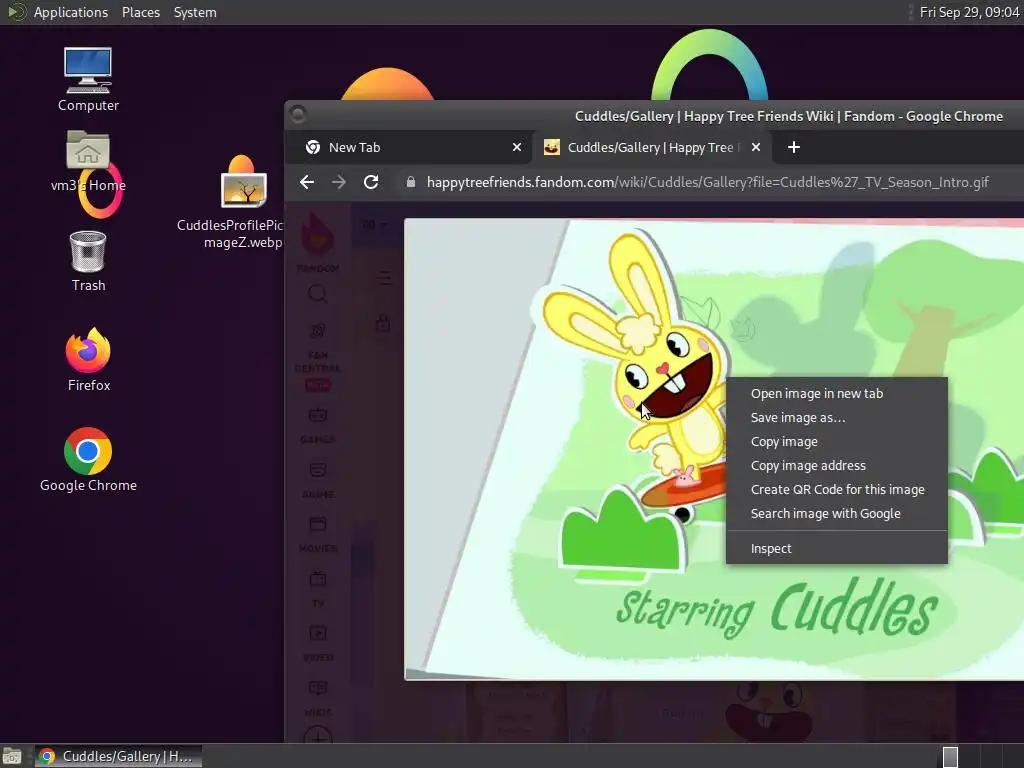Open Movies in Fandom sidebar
The height and width of the screenshot is (768, 1024).
tap(317, 534)
